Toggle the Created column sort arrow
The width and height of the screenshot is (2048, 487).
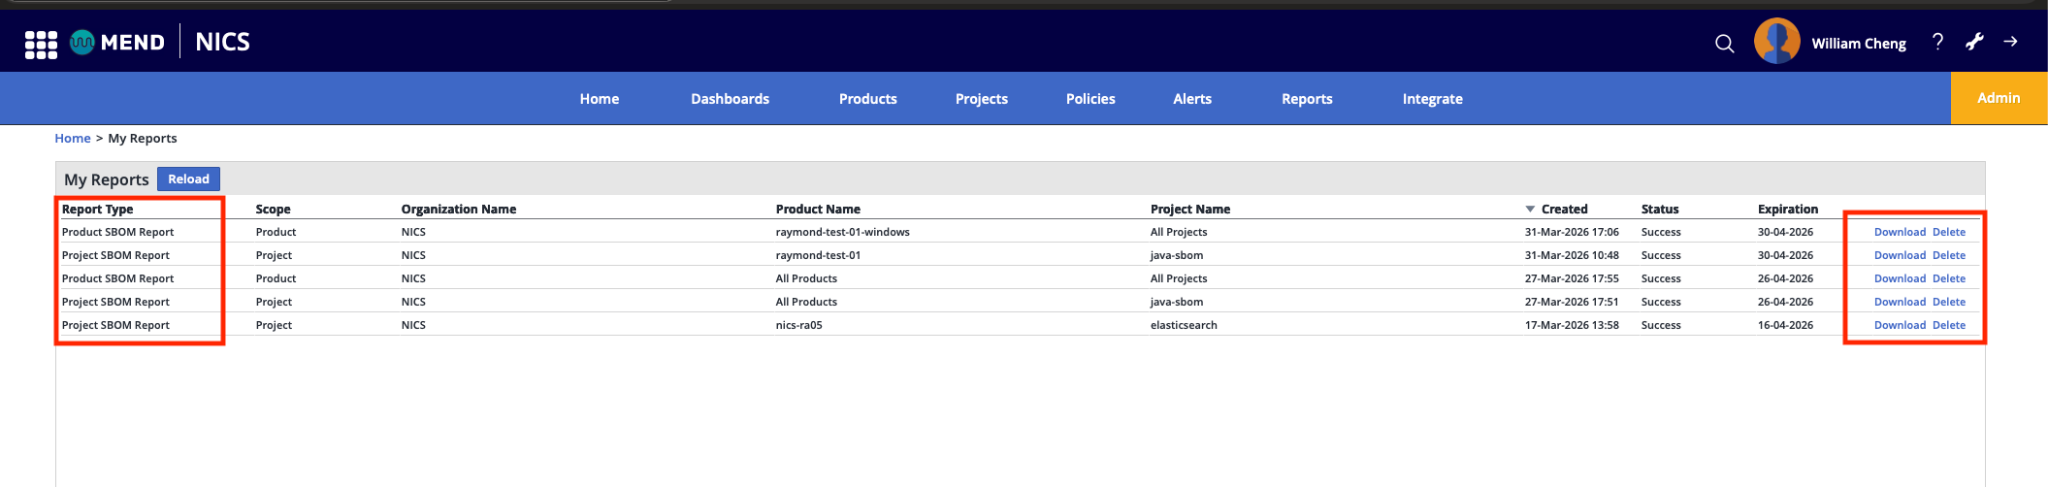click(1530, 209)
